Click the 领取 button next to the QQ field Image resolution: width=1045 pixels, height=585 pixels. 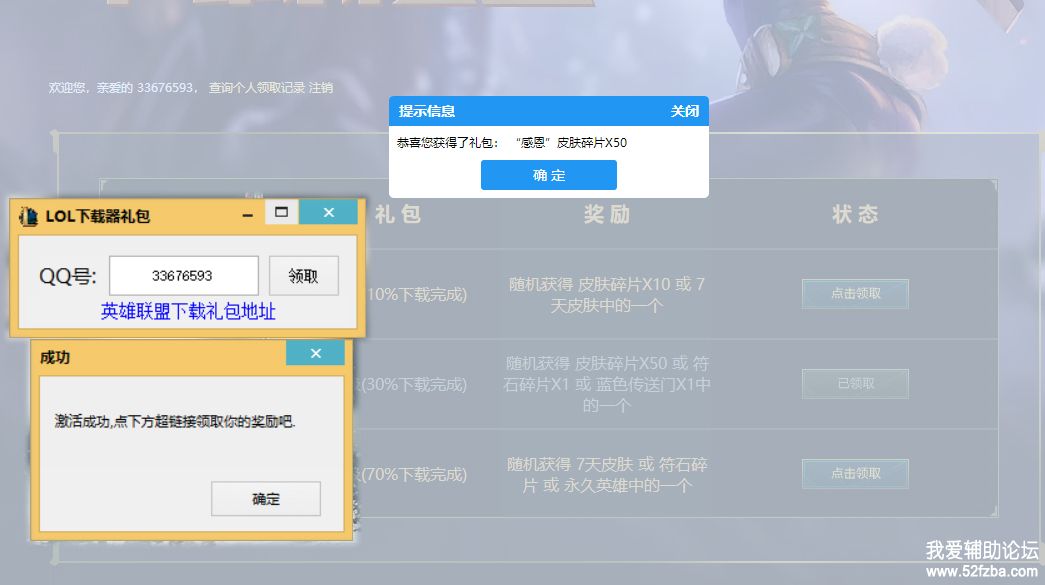click(303, 275)
